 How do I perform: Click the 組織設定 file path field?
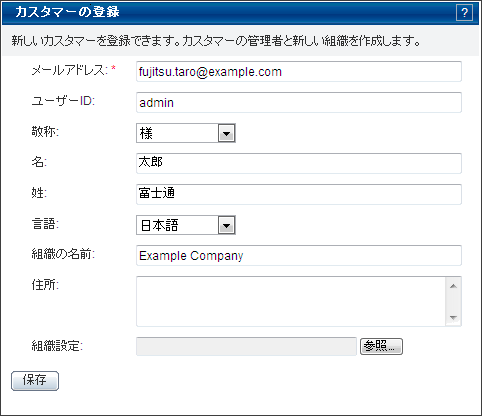[x=246, y=347]
